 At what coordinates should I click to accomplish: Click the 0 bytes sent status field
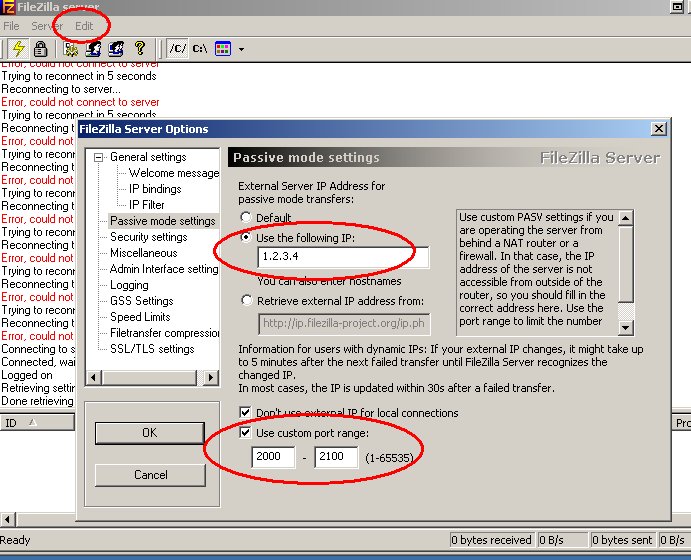622,540
